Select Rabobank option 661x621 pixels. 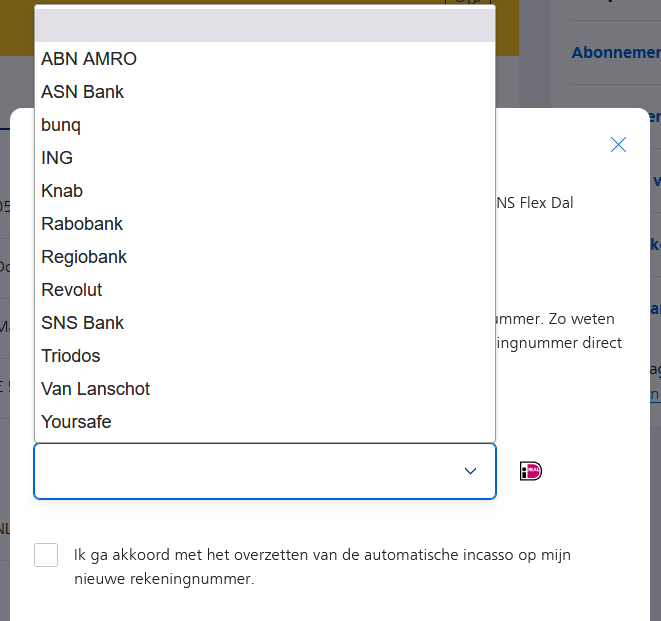click(82, 224)
